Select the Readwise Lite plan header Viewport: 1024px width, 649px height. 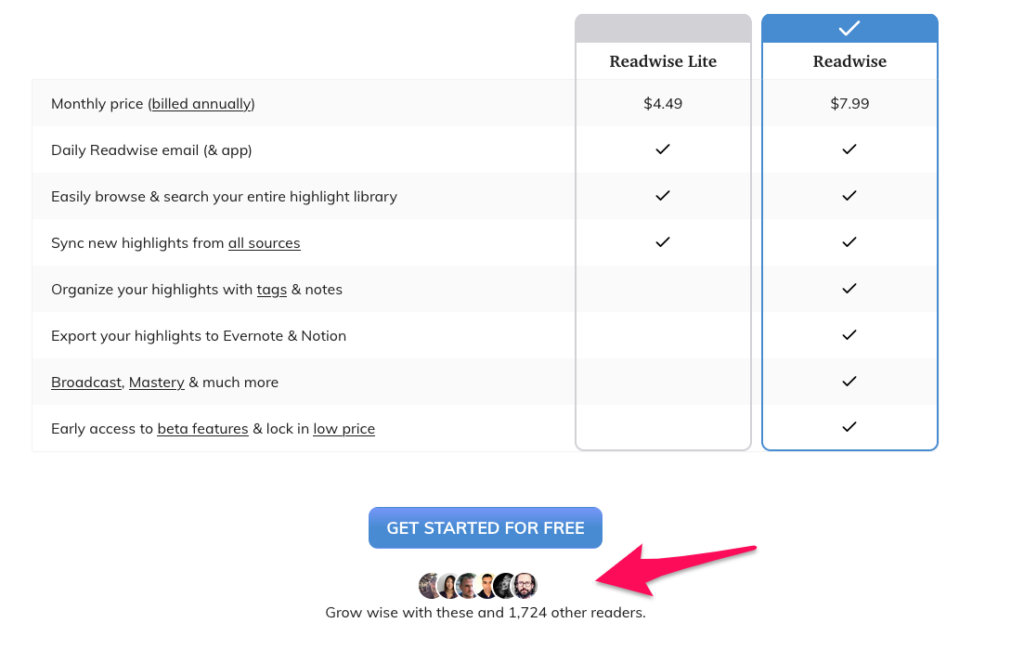click(x=663, y=61)
